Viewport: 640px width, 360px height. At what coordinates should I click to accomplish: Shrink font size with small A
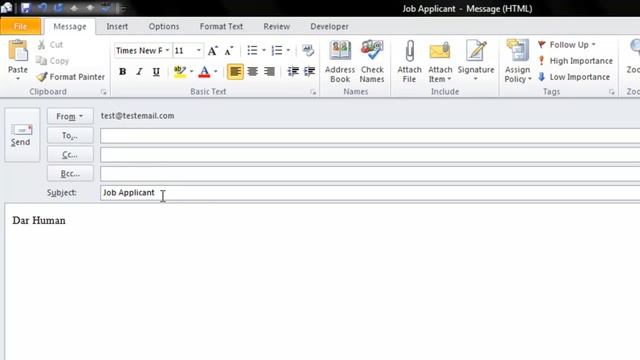[229, 51]
